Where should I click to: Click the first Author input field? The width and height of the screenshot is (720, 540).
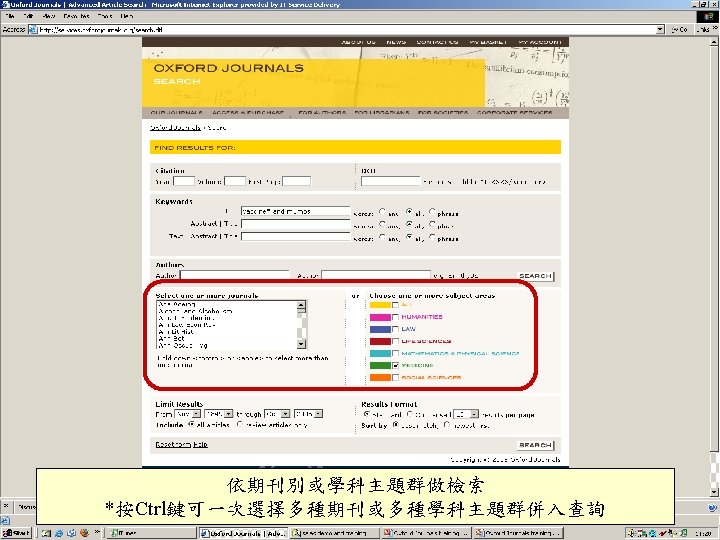point(235,275)
